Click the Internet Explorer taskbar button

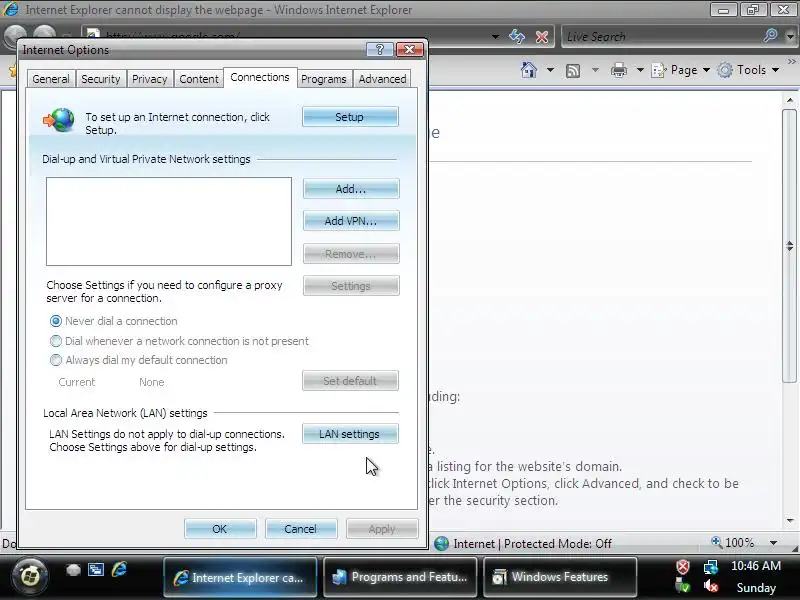tap(240, 577)
